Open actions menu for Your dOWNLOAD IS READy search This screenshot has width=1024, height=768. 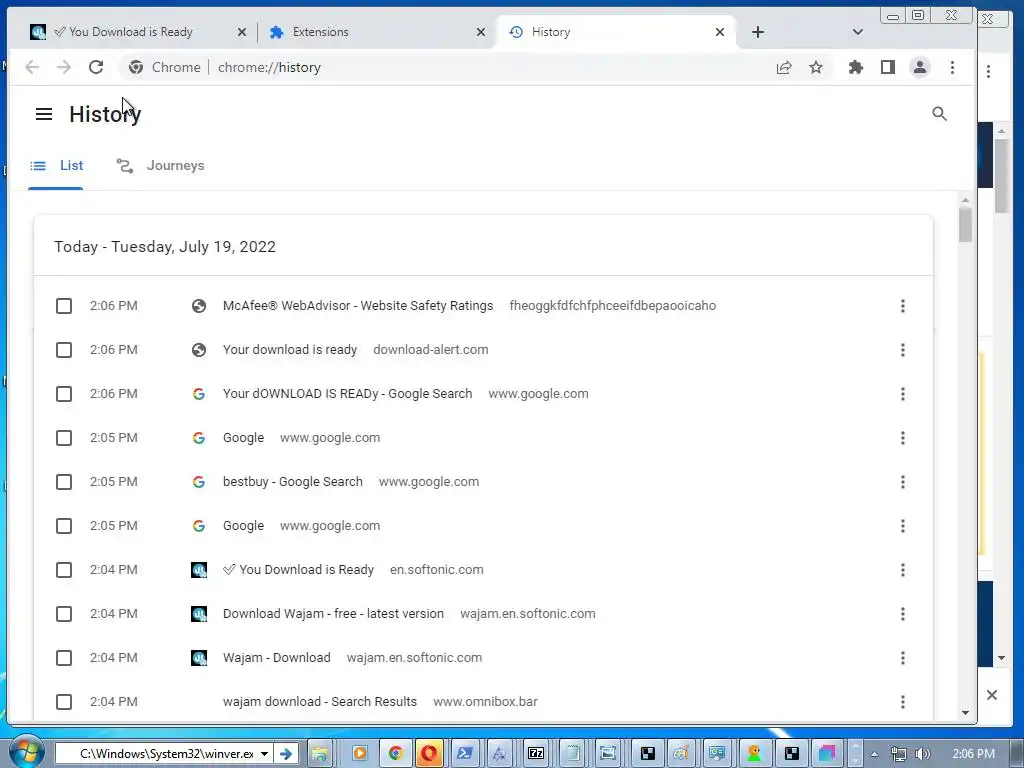pyautogui.click(x=903, y=394)
